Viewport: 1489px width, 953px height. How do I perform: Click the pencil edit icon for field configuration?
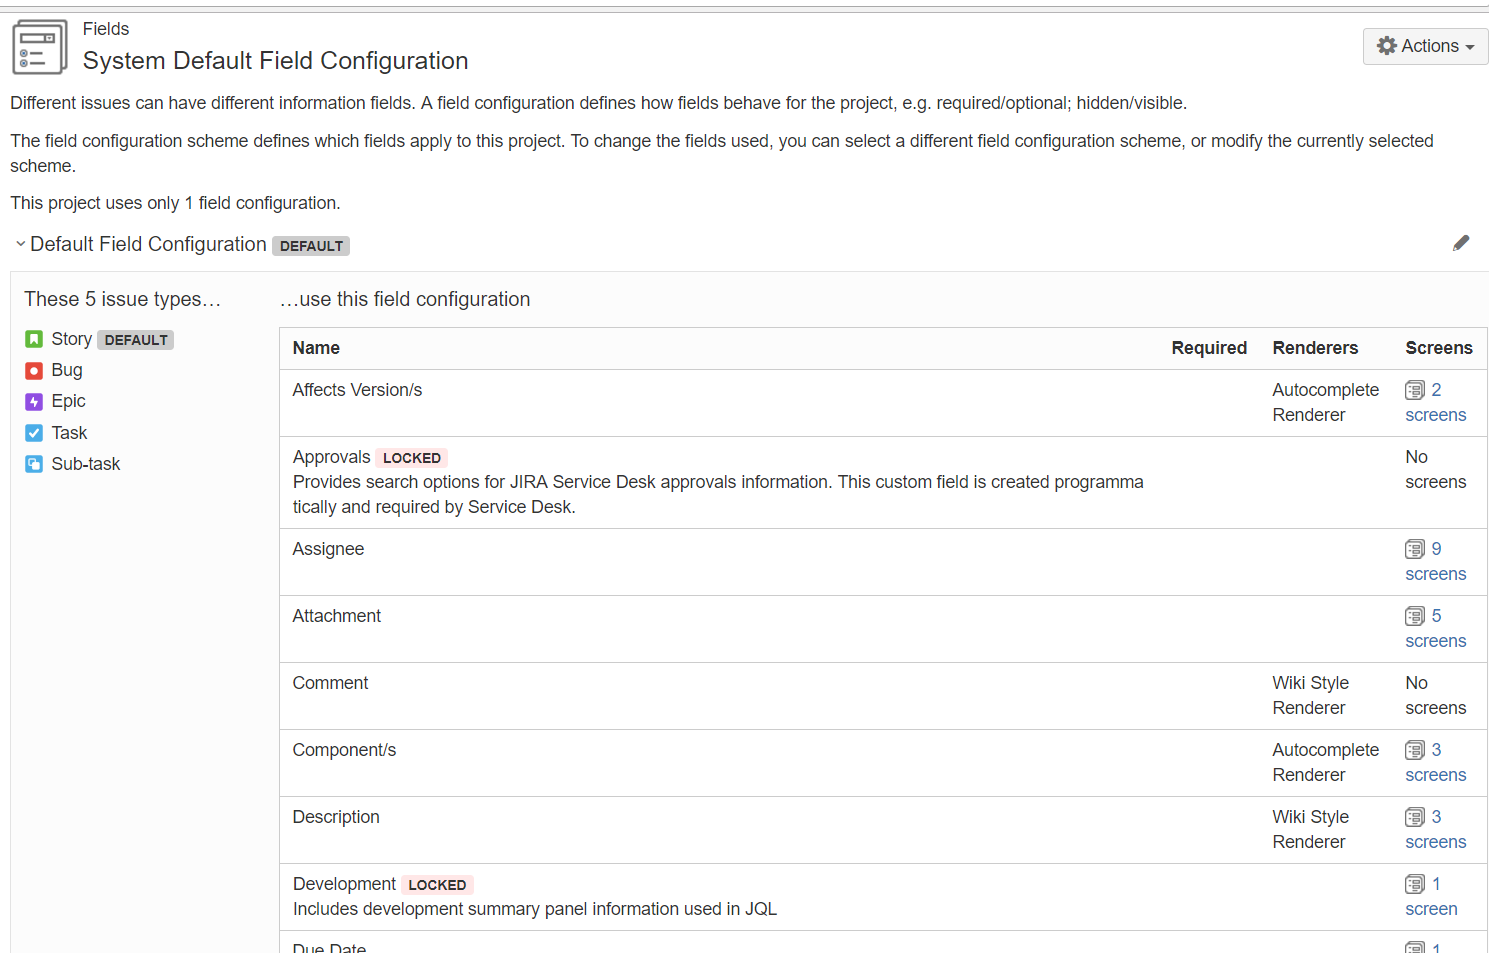[x=1461, y=243]
